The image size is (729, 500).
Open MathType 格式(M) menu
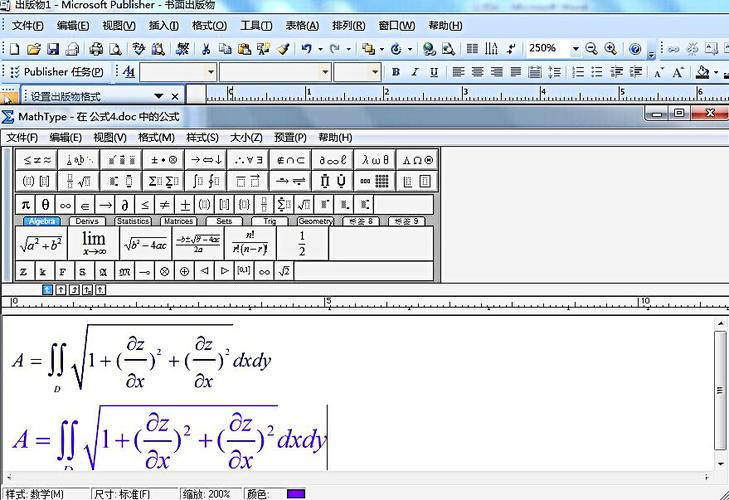tap(156, 138)
